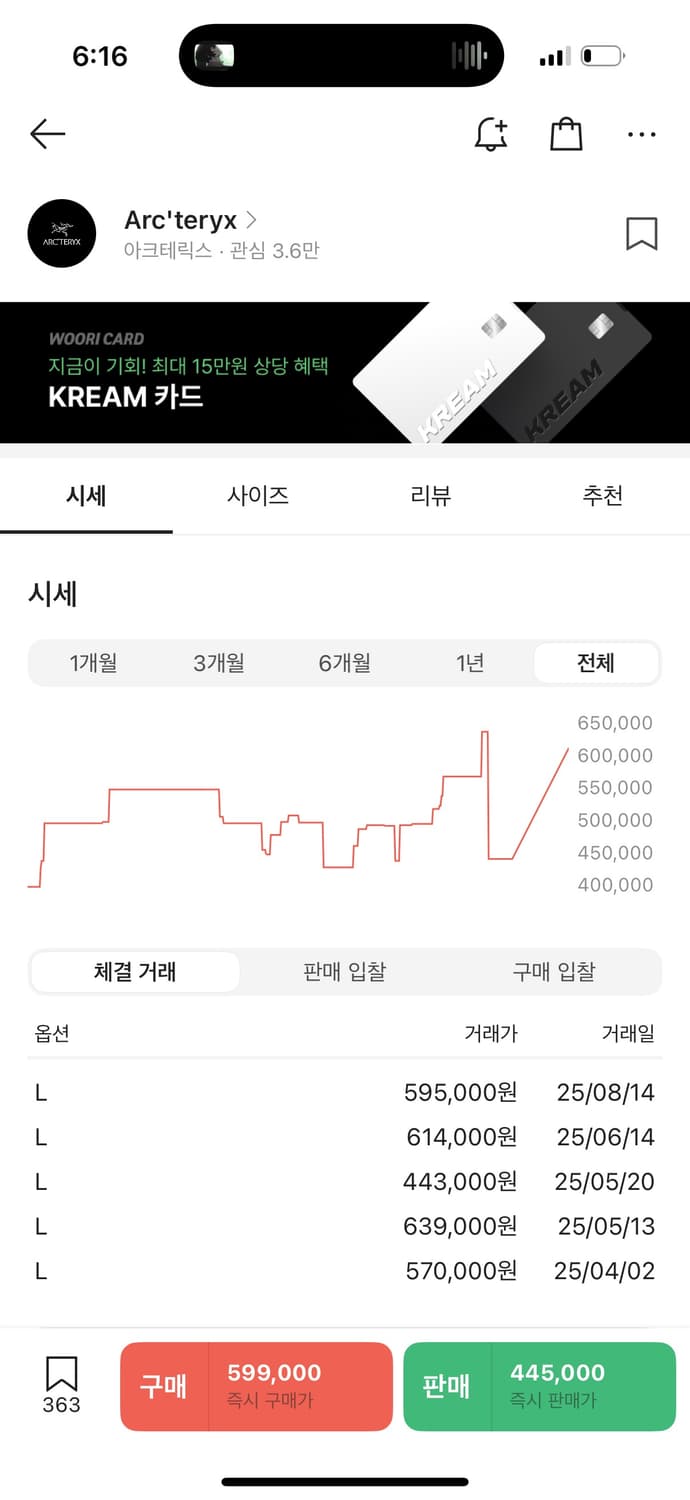Select the 1개월 chart period
Image resolution: width=690 pixels, height=1500 pixels.
coord(93,663)
